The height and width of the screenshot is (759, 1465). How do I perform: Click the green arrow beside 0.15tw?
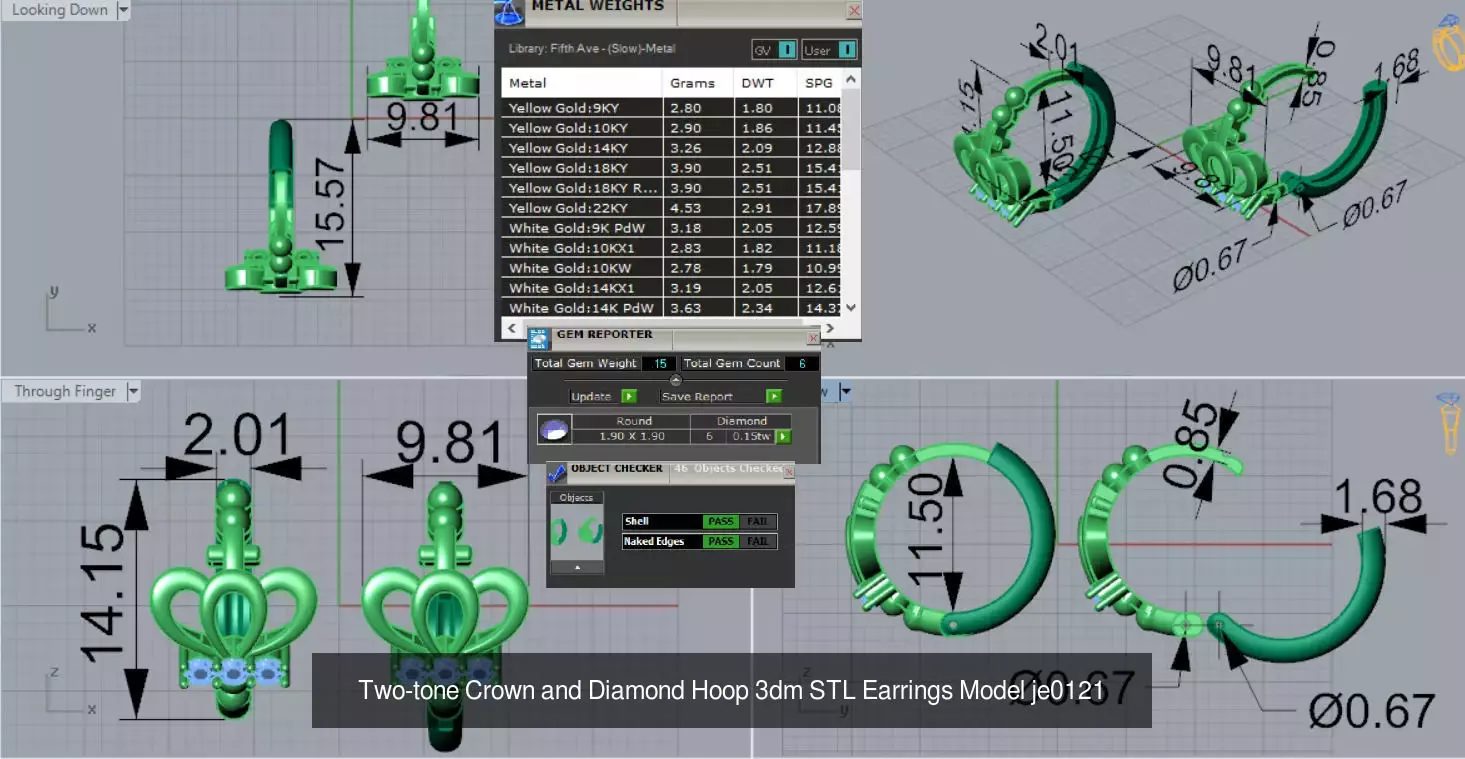(x=783, y=436)
